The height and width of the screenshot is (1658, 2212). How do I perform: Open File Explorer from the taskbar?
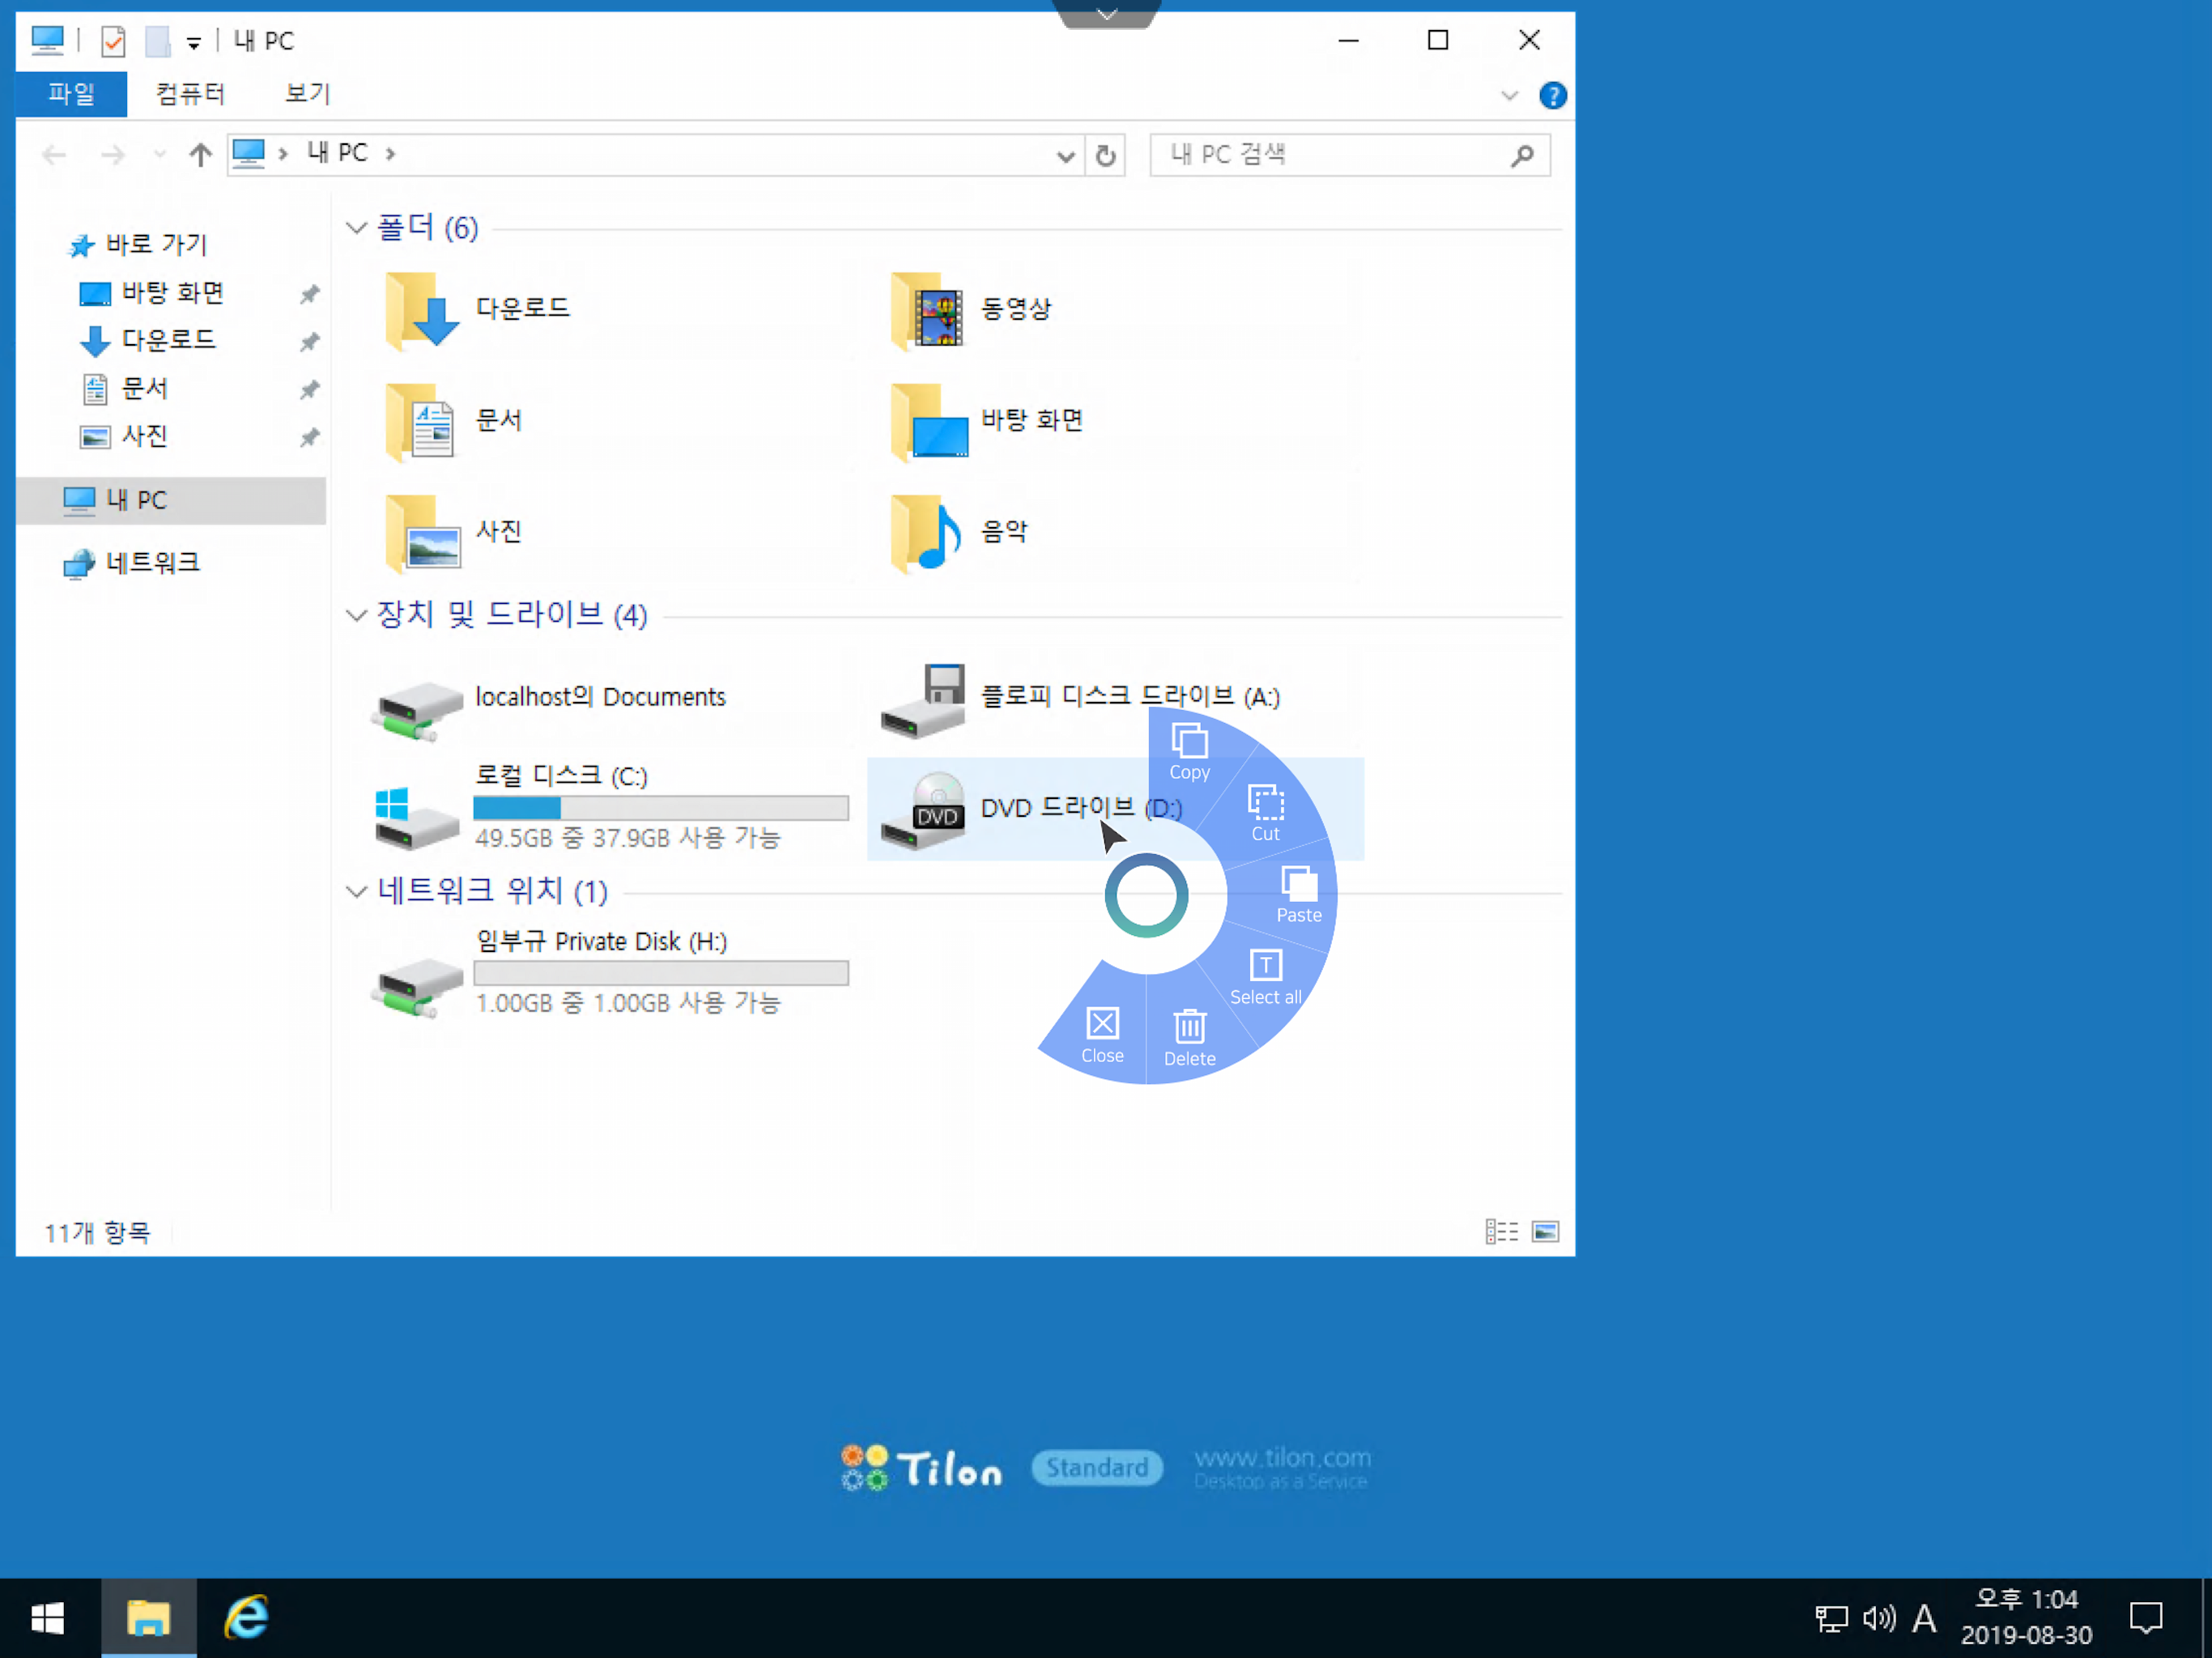pyautogui.click(x=148, y=1617)
